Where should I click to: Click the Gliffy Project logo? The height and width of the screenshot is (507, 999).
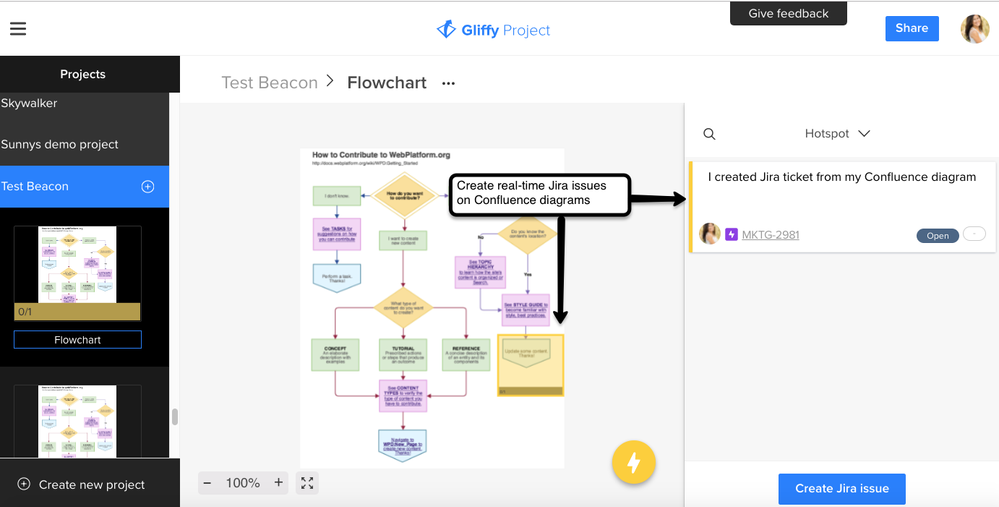493,30
